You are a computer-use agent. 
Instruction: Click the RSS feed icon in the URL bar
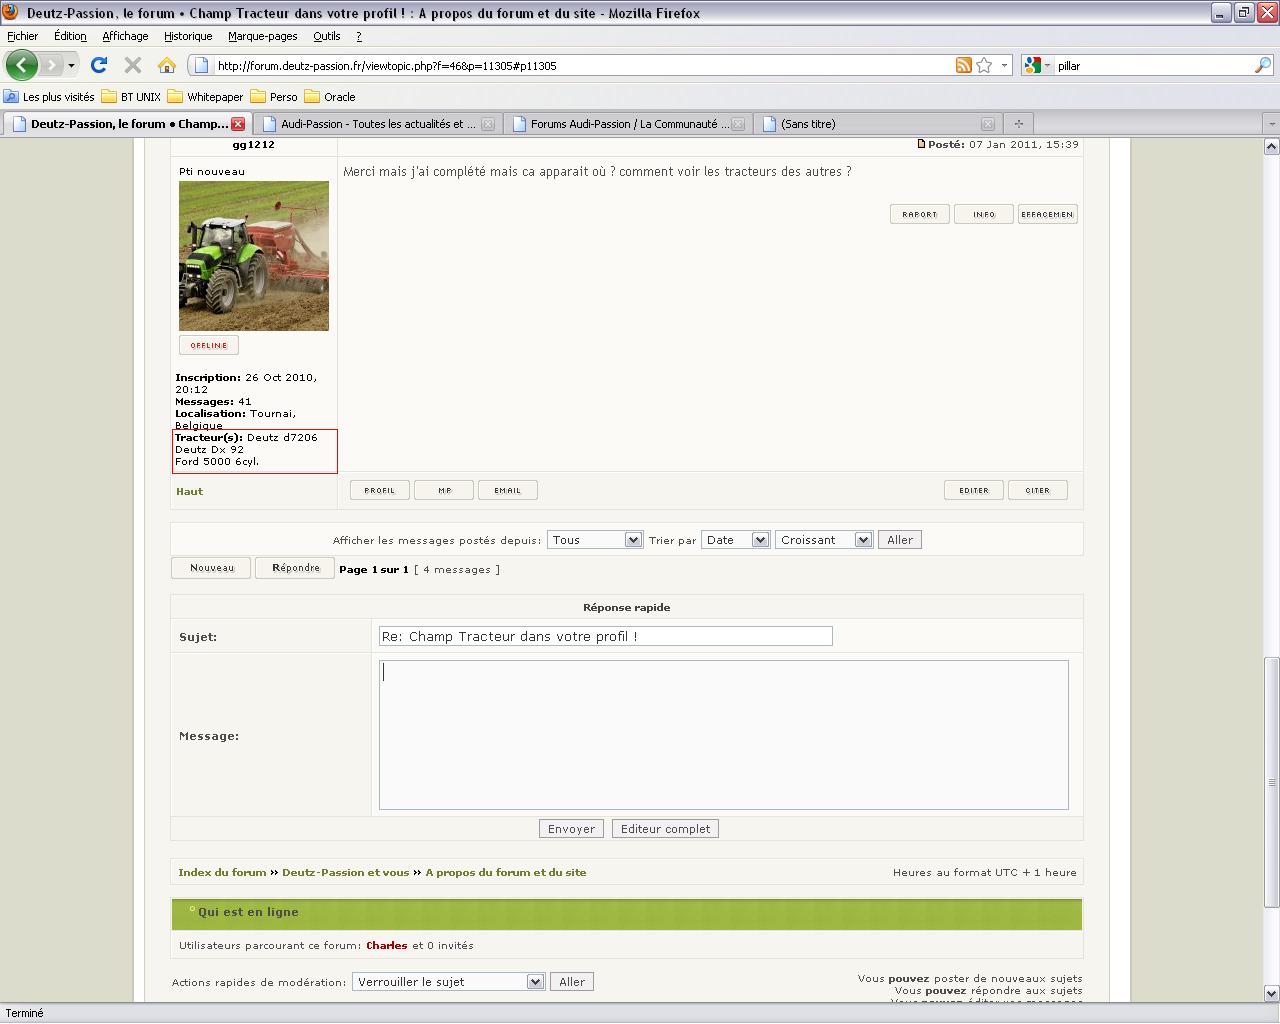pyautogui.click(x=963, y=65)
